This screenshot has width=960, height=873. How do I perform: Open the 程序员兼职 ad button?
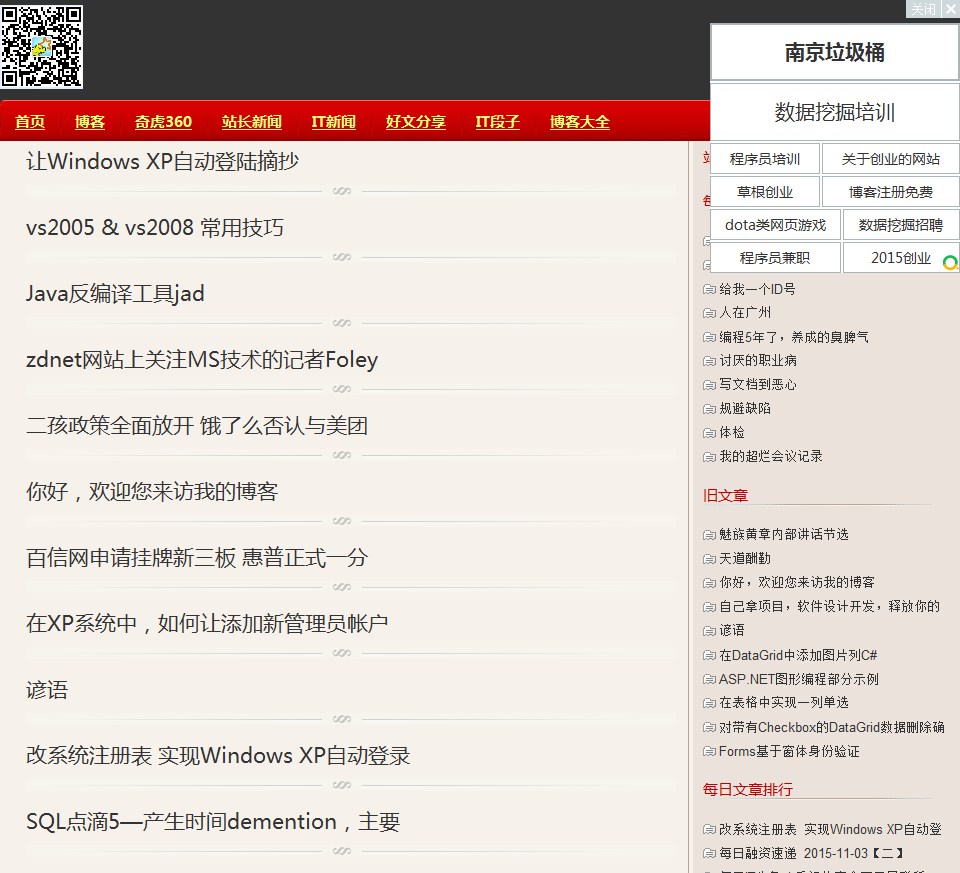point(775,258)
